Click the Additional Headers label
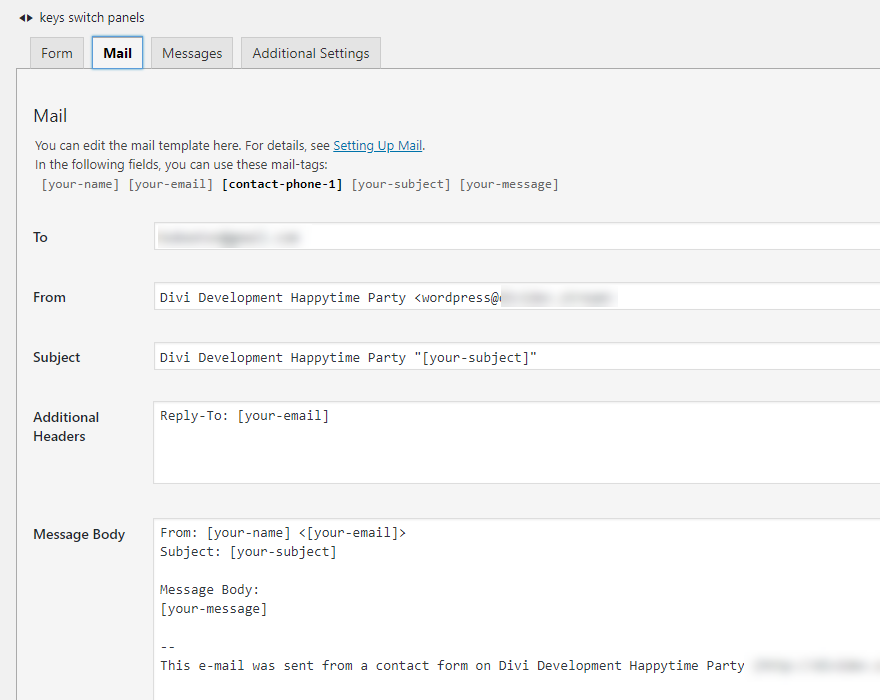Viewport: 880px width, 700px height. (65, 426)
